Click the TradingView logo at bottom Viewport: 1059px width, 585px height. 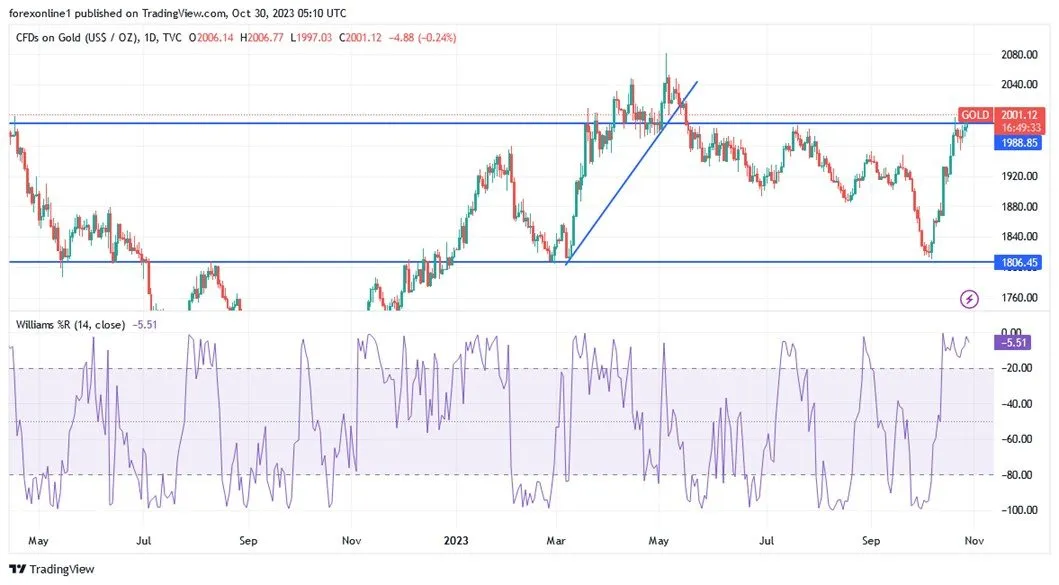52,569
